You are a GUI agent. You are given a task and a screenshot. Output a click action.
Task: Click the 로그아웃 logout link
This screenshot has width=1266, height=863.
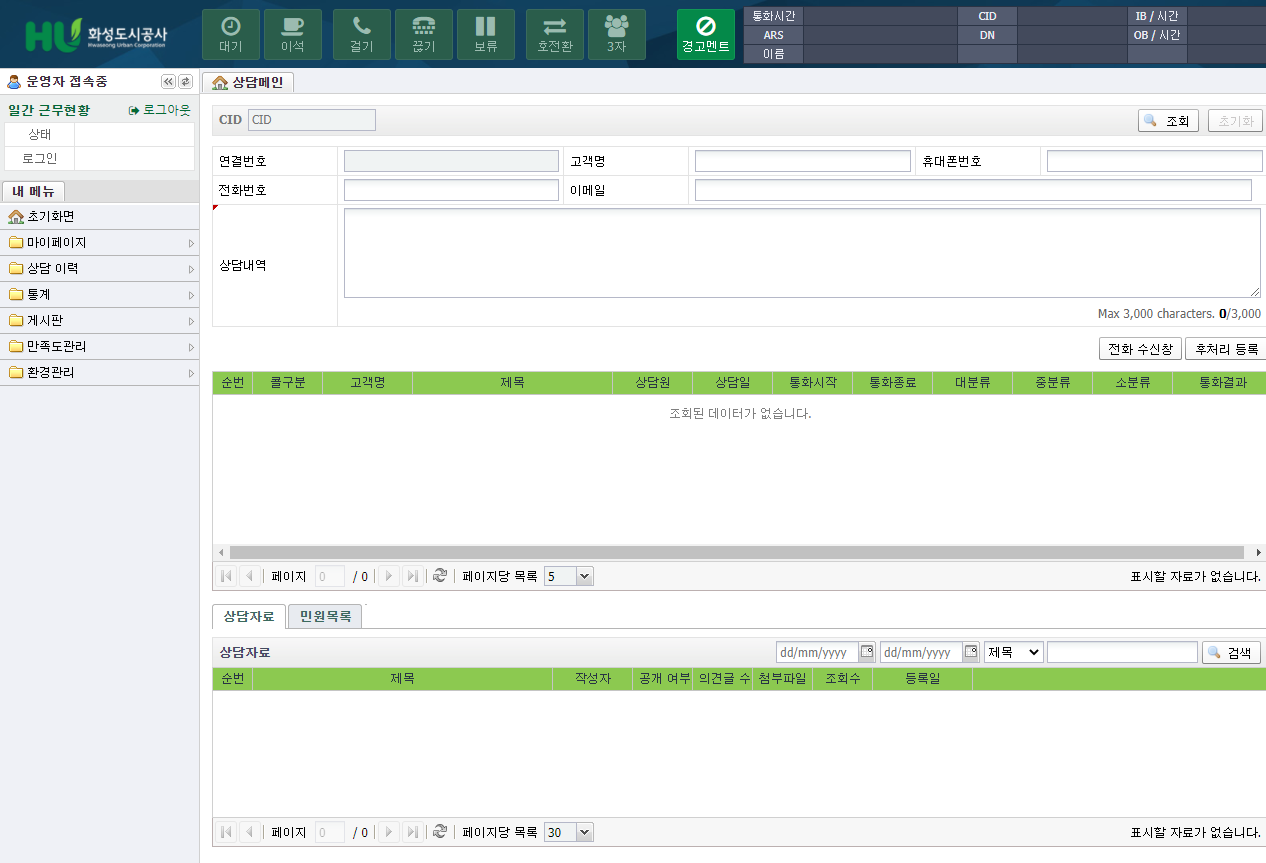click(160, 110)
